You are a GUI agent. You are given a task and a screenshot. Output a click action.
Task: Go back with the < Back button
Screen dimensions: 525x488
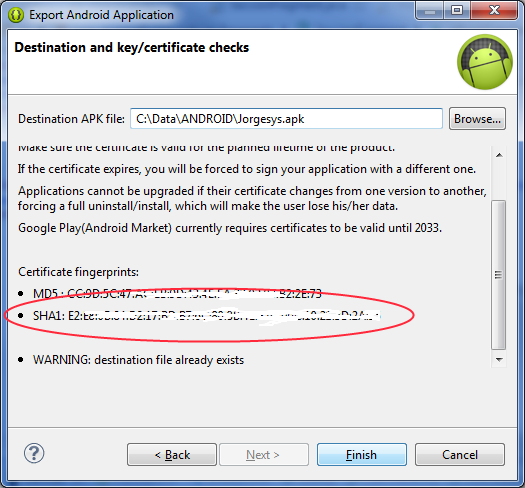pyautogui.click(x=172, y=455)
